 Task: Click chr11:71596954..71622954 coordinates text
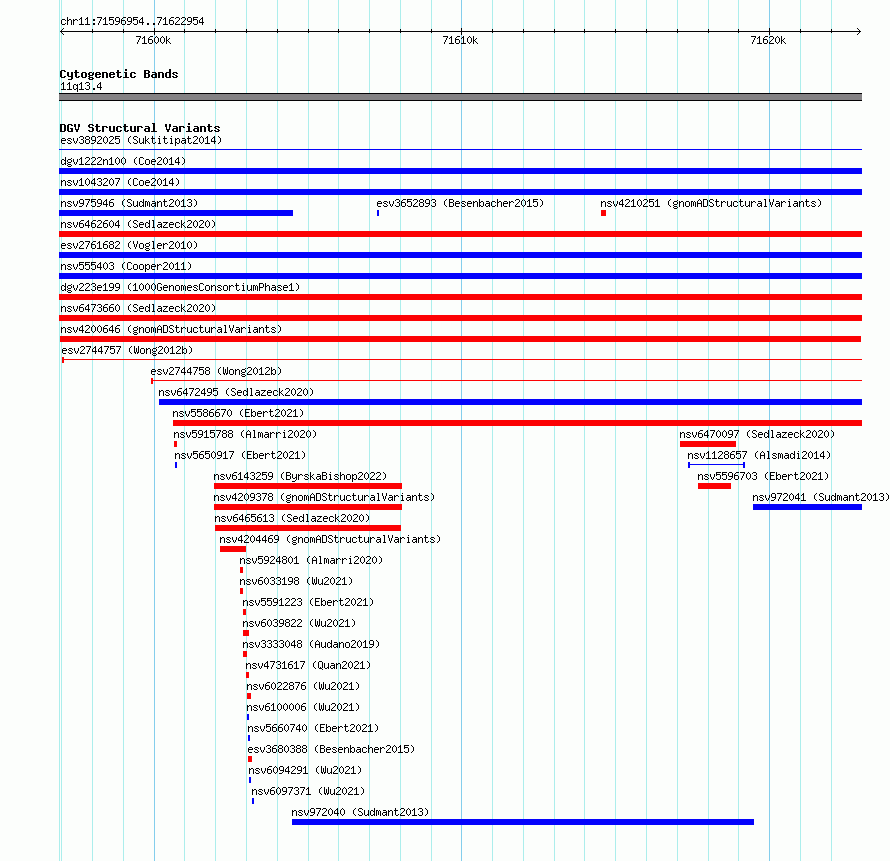pyautogui.click(x=132, y=21)
